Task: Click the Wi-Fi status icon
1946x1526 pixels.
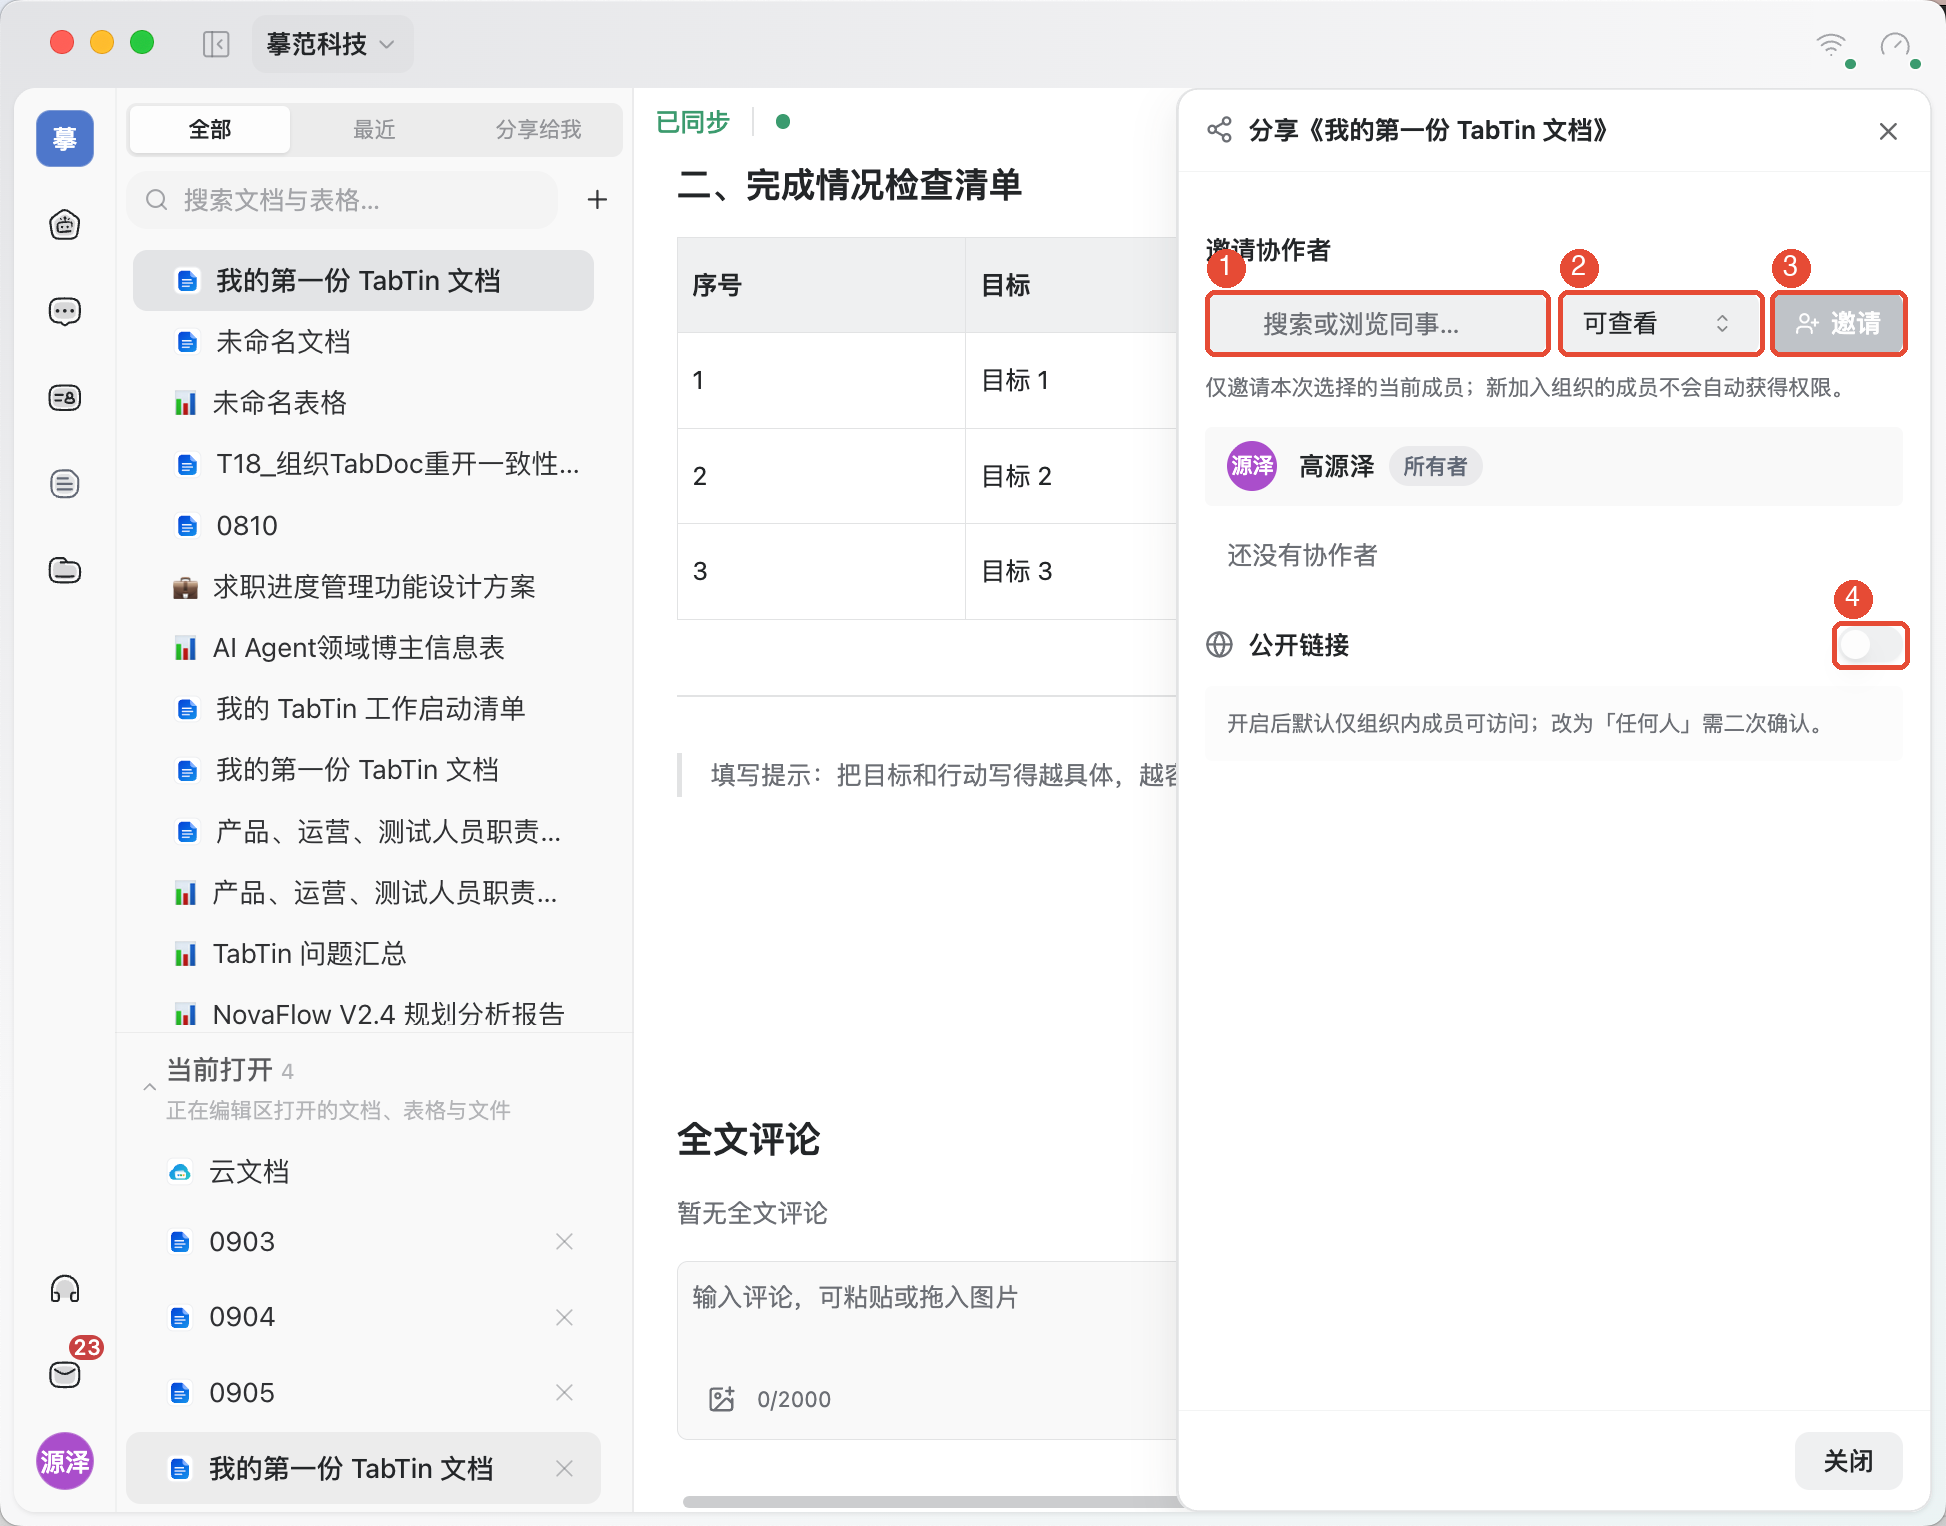Action: pos(1831,45)
